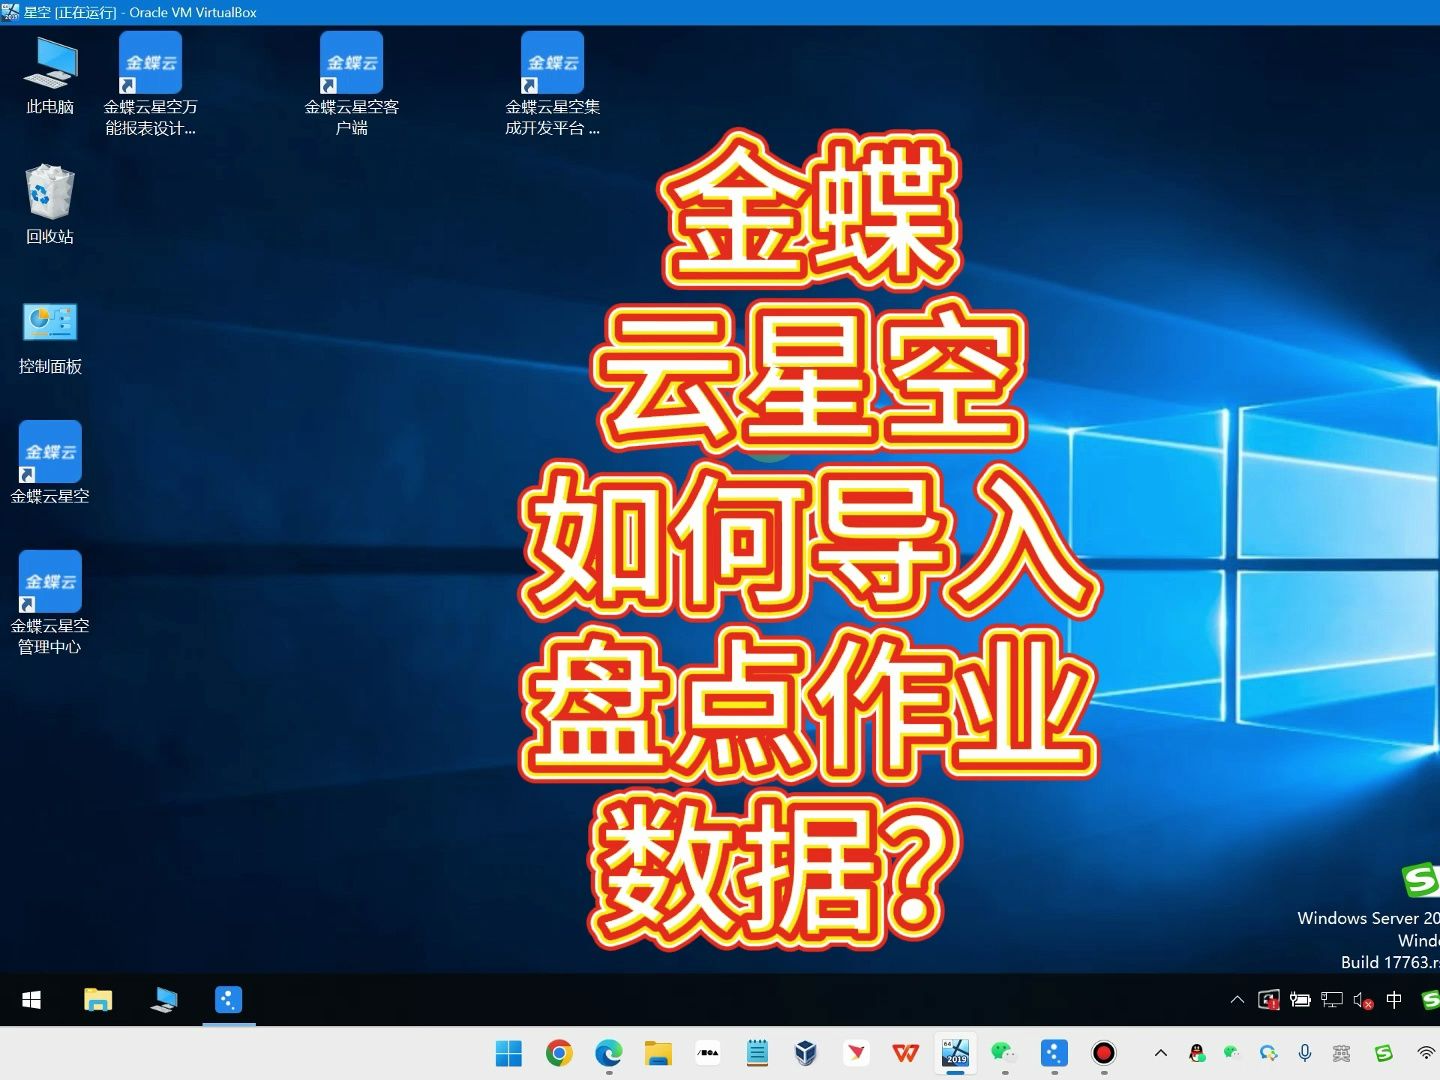
Task: Click the blue cloud sync tray icon
Action: 1268,1053
